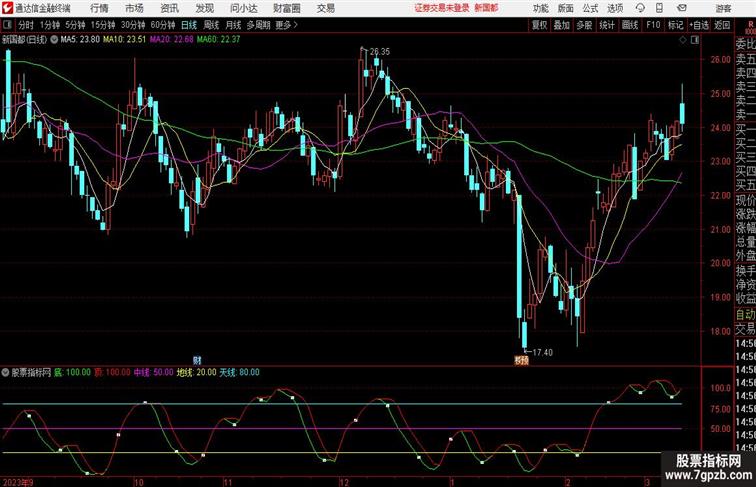This screenshot has width=756, height=487.
Task: Open the 多周期 view tab
Action: tap(258, 25)
